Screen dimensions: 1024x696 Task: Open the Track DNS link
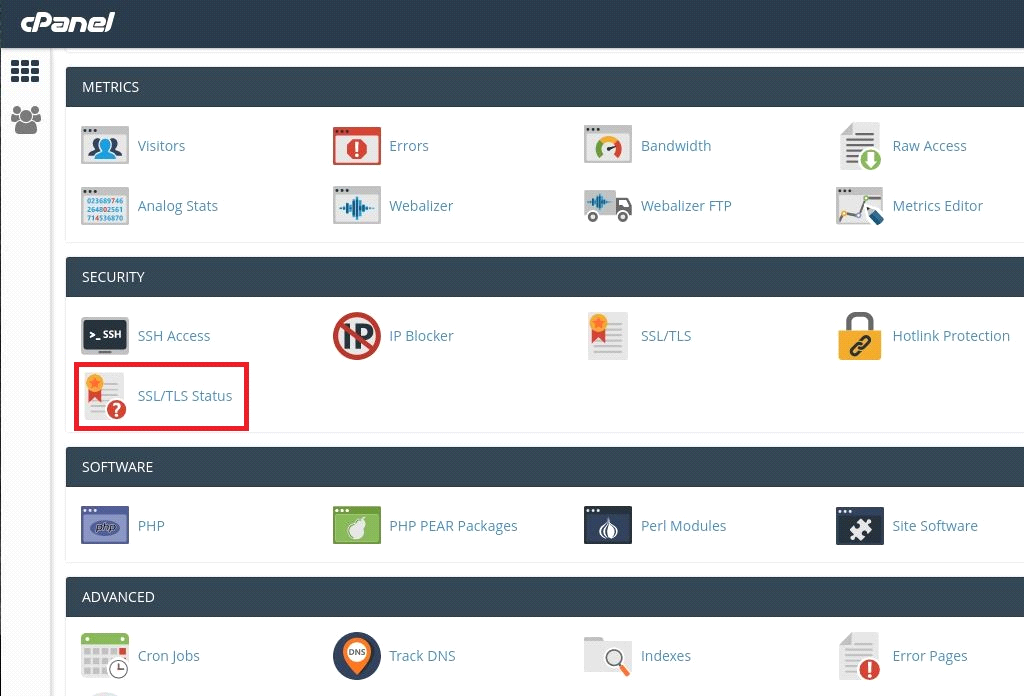pyautogui.click(x=422, y=656)
